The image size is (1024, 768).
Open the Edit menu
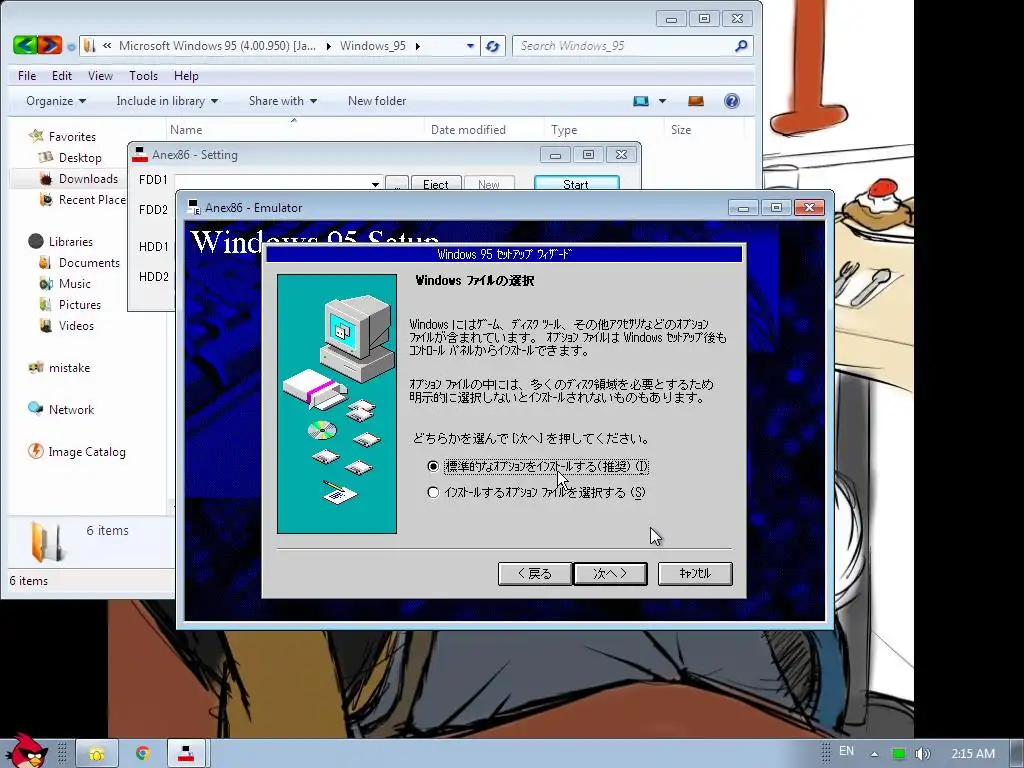62,76
